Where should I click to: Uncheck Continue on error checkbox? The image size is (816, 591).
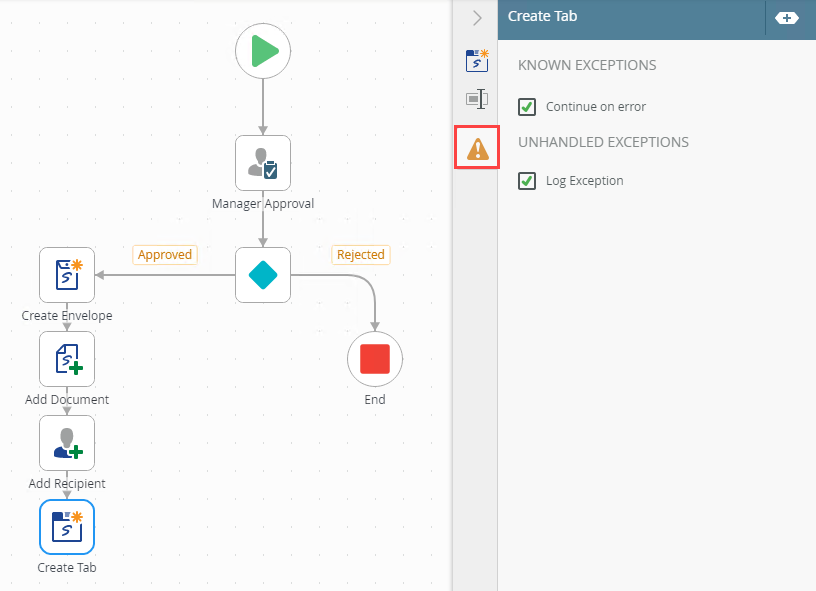coord(527,107)
